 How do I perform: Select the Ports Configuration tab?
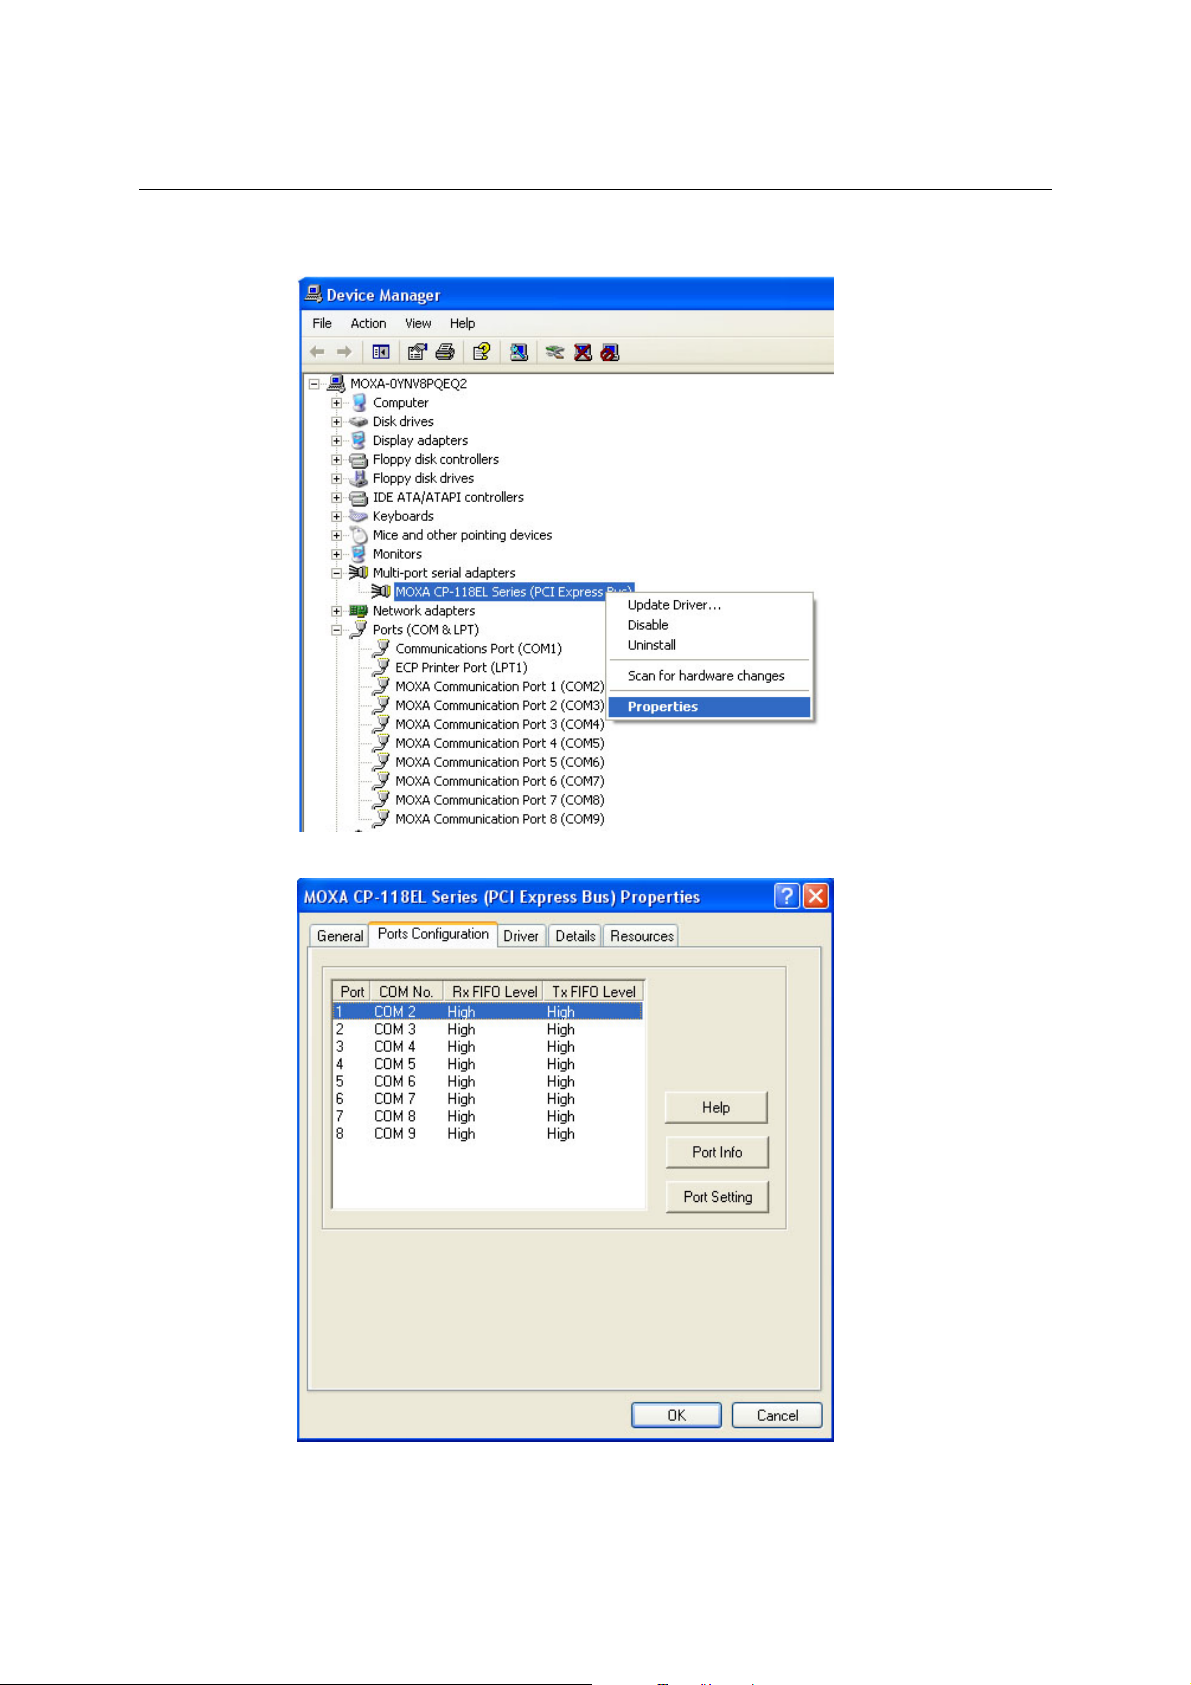tap(433, 934)
